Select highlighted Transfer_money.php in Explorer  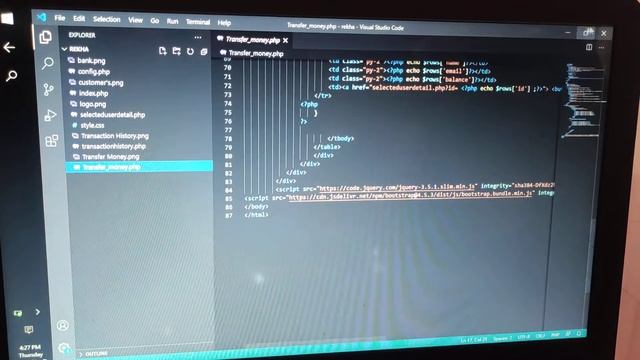(139, 167)
